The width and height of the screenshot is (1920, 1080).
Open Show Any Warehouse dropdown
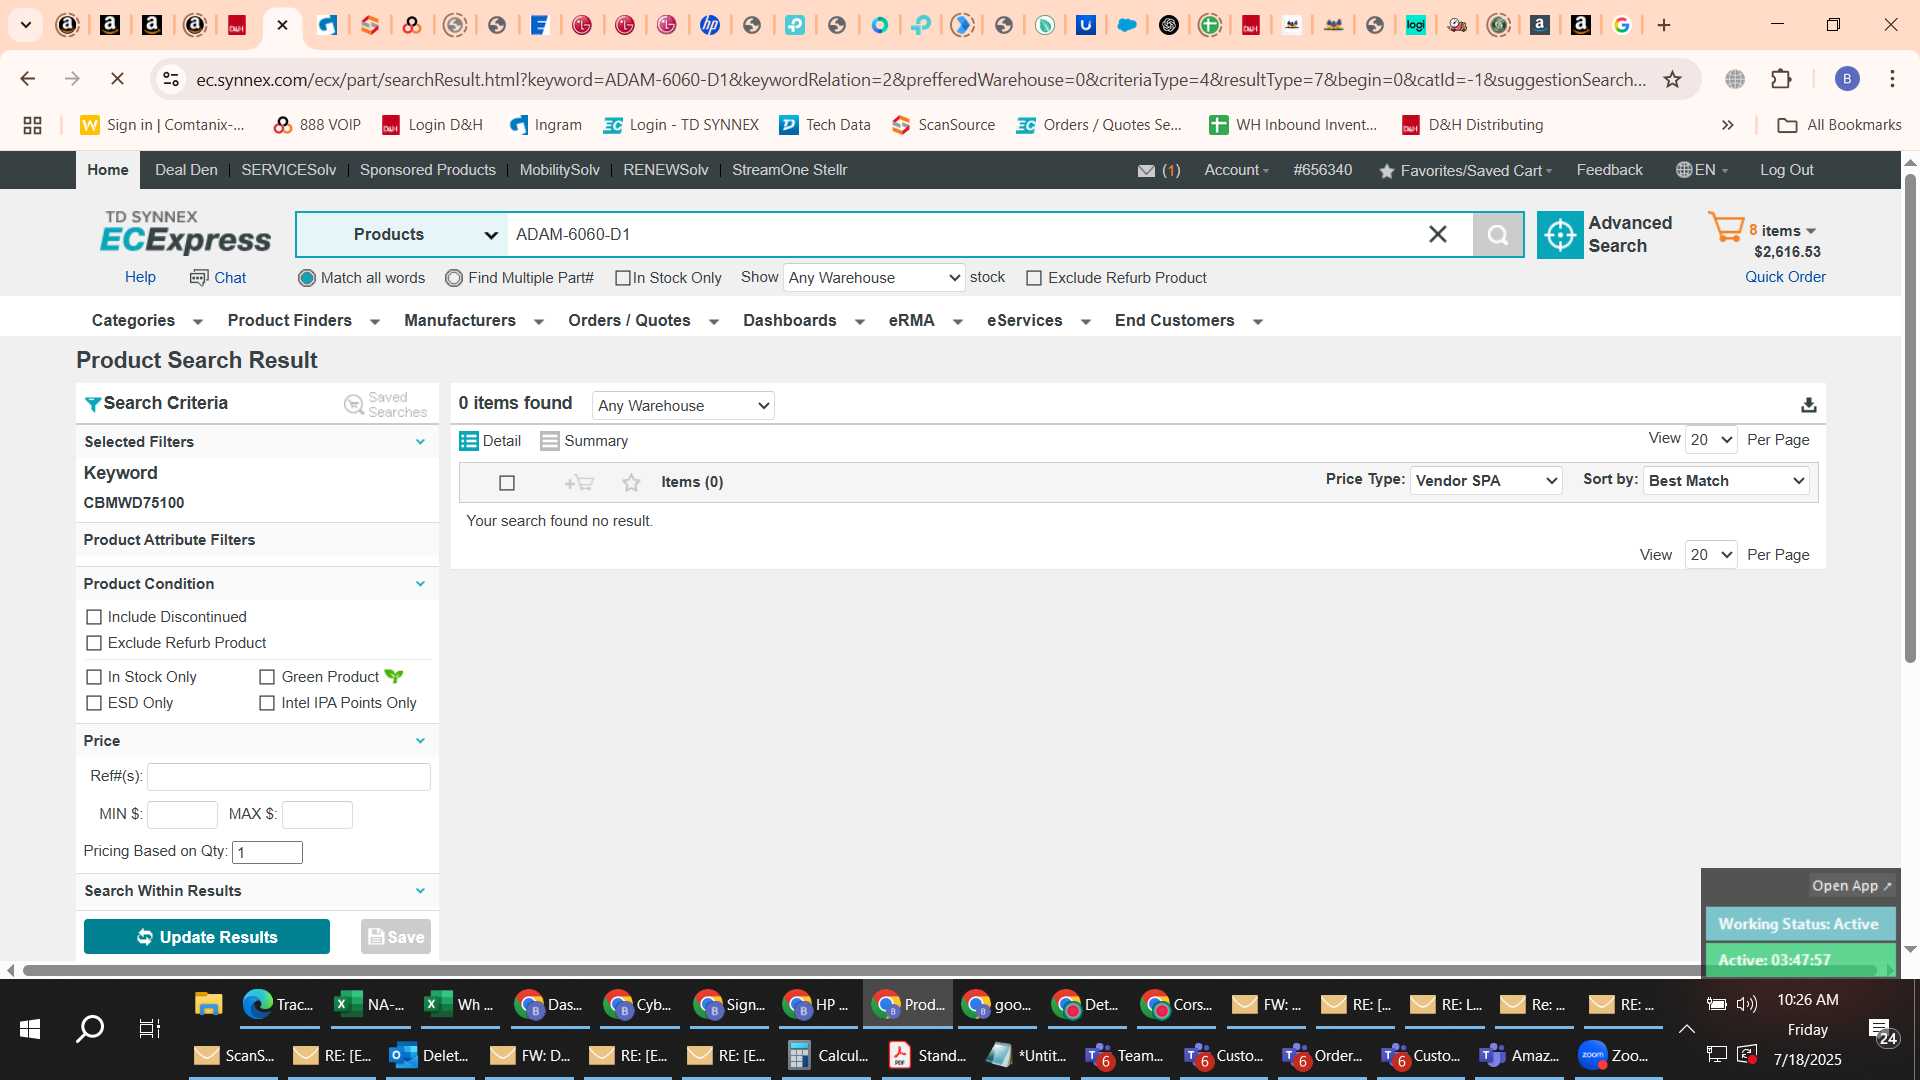(x=874, y=278)
